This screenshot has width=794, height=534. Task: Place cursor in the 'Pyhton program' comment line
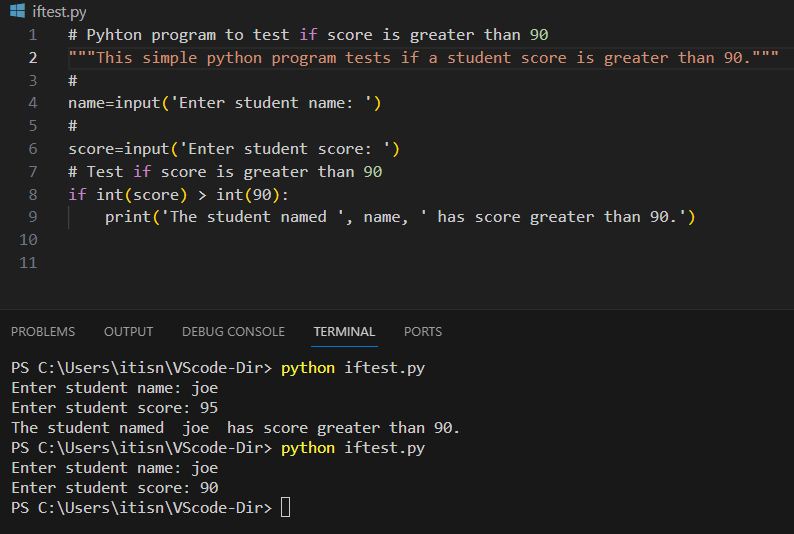[308, 35]
